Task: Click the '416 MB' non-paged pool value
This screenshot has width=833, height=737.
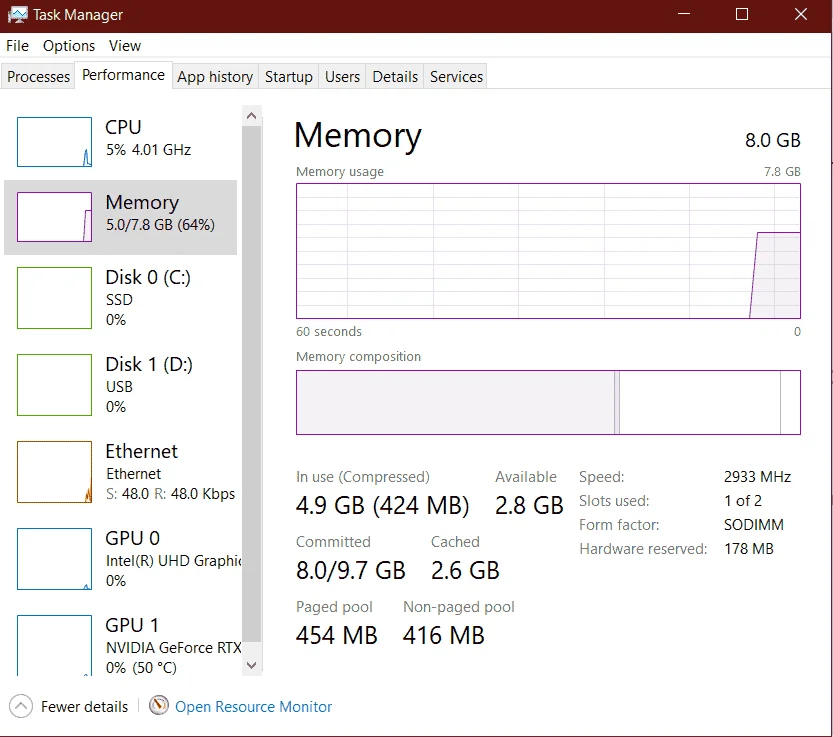Action: [444, 636]
